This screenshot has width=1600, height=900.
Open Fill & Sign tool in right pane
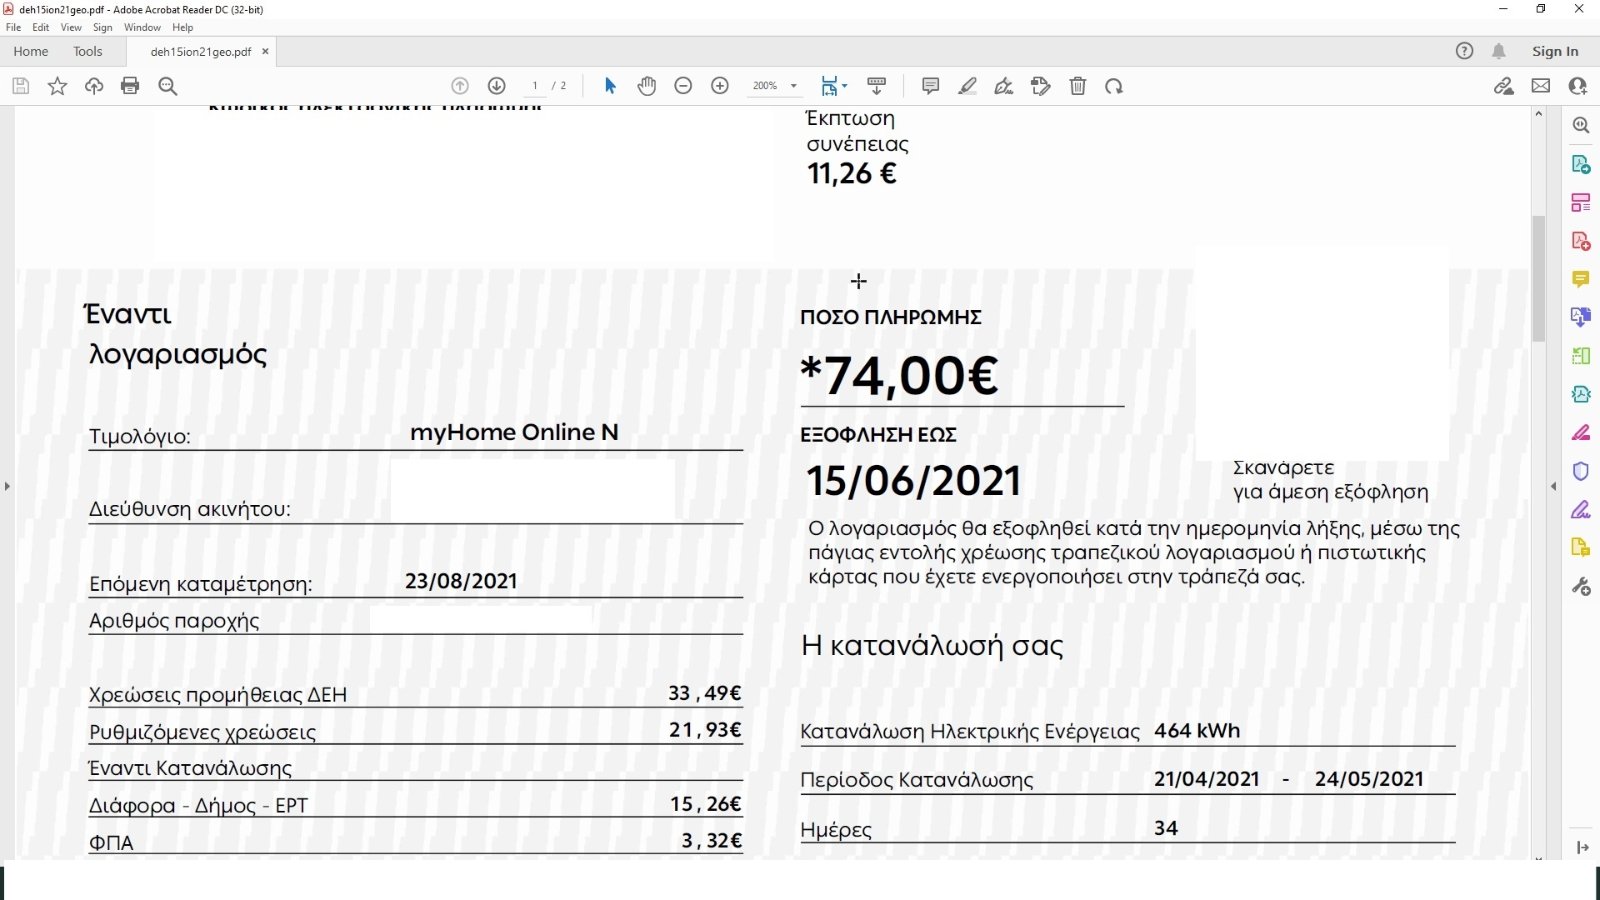tap(1581, 510)
